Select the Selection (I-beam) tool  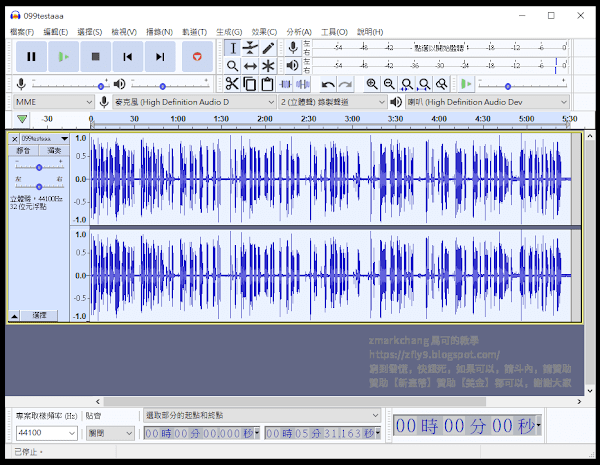pyautogui.click(x=233, y=48)
